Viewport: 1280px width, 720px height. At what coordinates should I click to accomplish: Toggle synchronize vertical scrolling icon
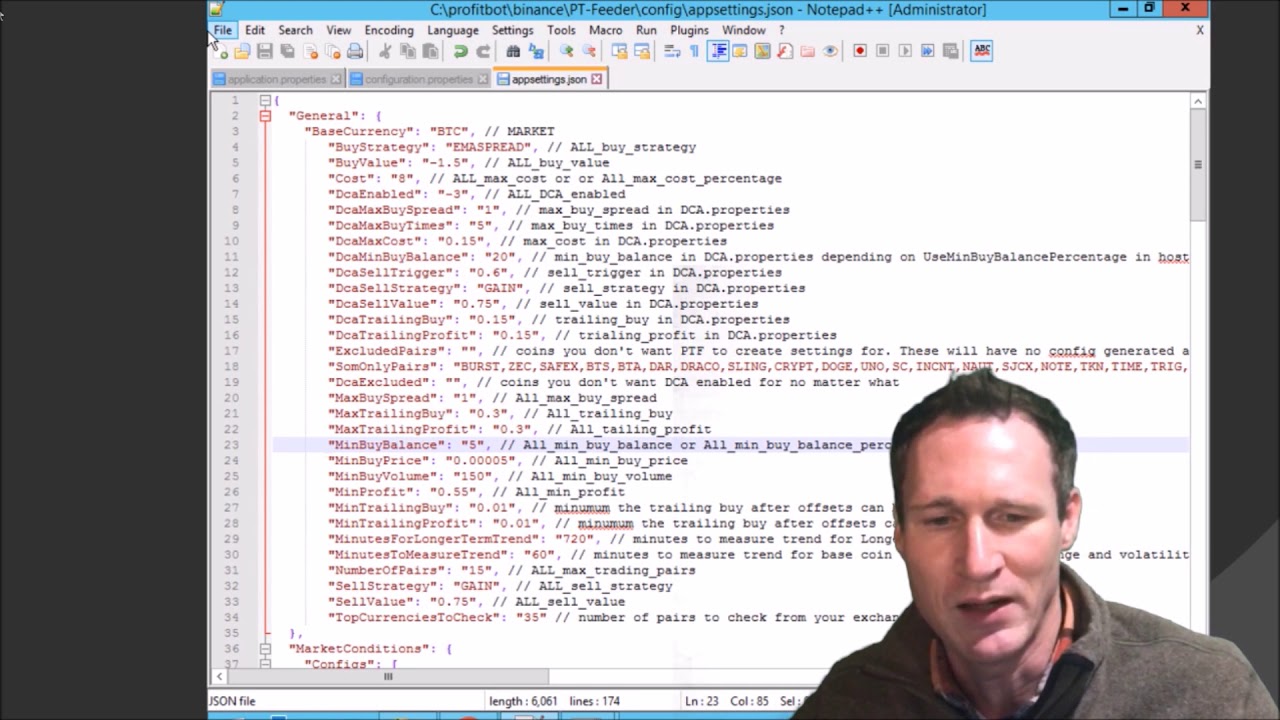(619, 51)
